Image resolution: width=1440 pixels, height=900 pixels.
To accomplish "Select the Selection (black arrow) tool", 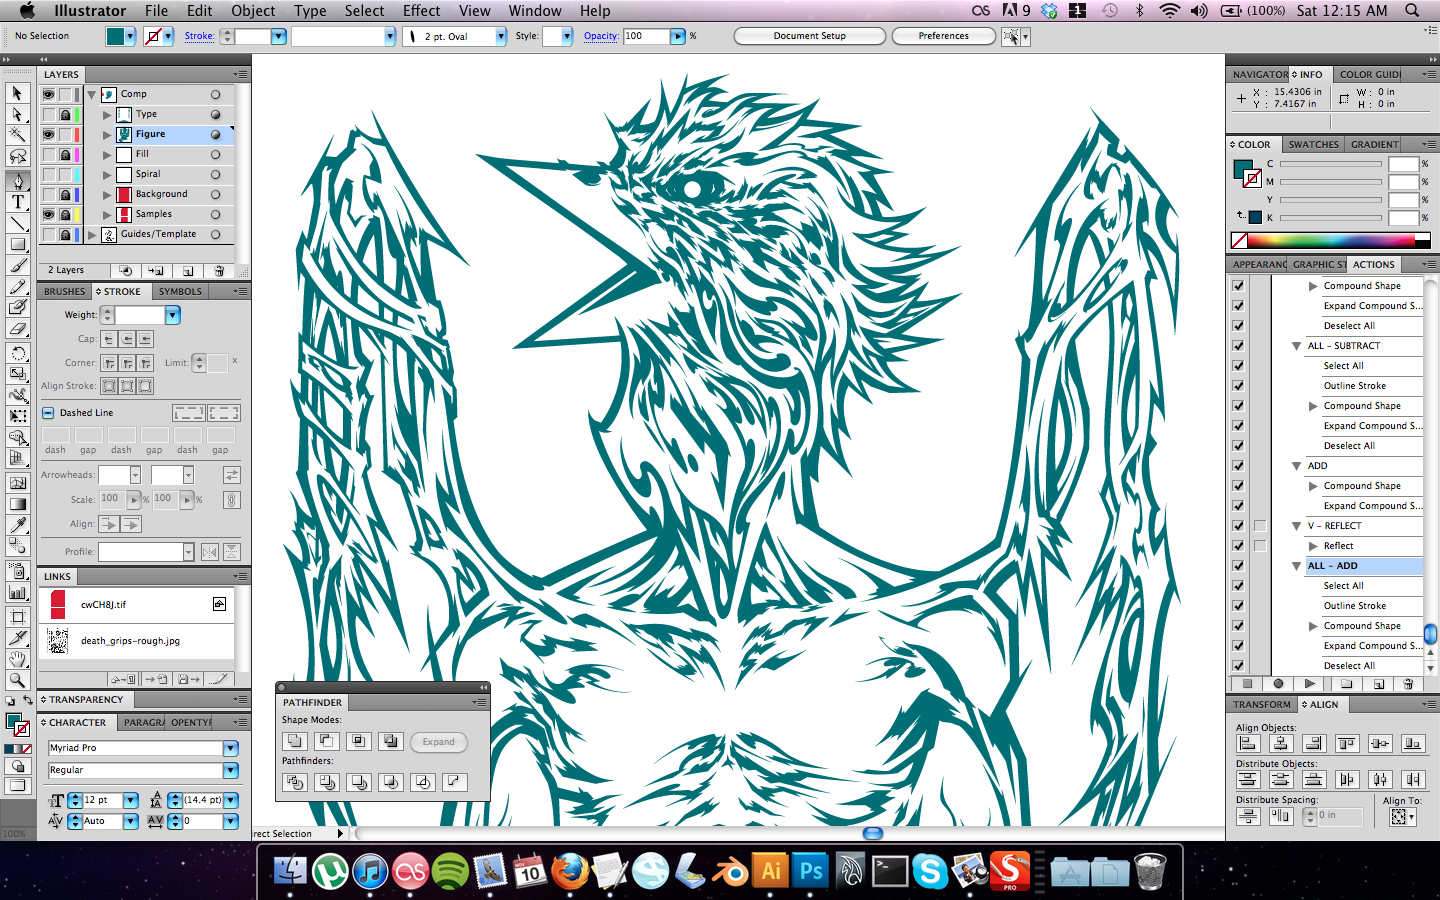I will [17, 93].
